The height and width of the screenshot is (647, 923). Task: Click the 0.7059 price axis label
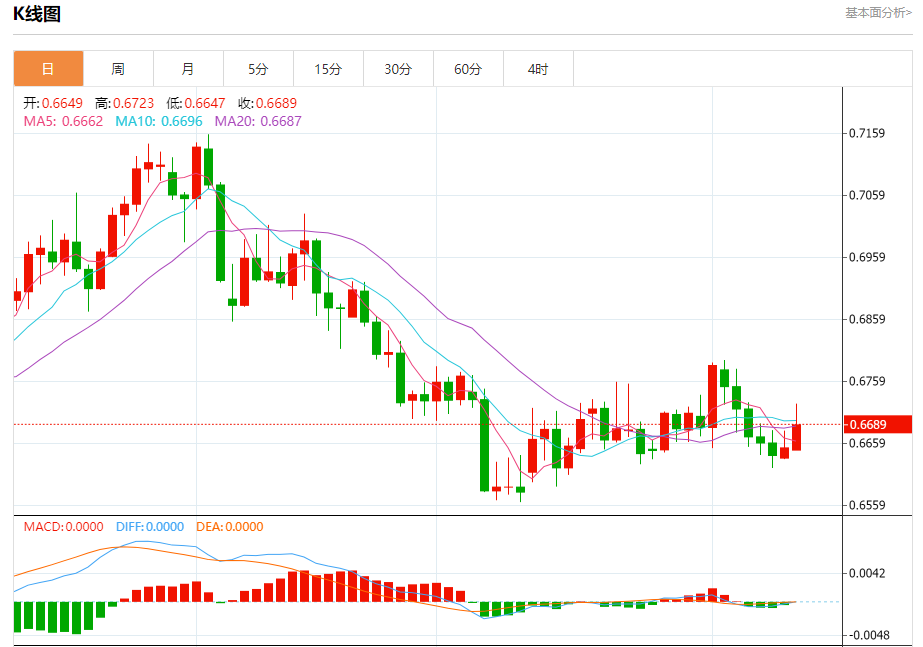coord(866,195)
